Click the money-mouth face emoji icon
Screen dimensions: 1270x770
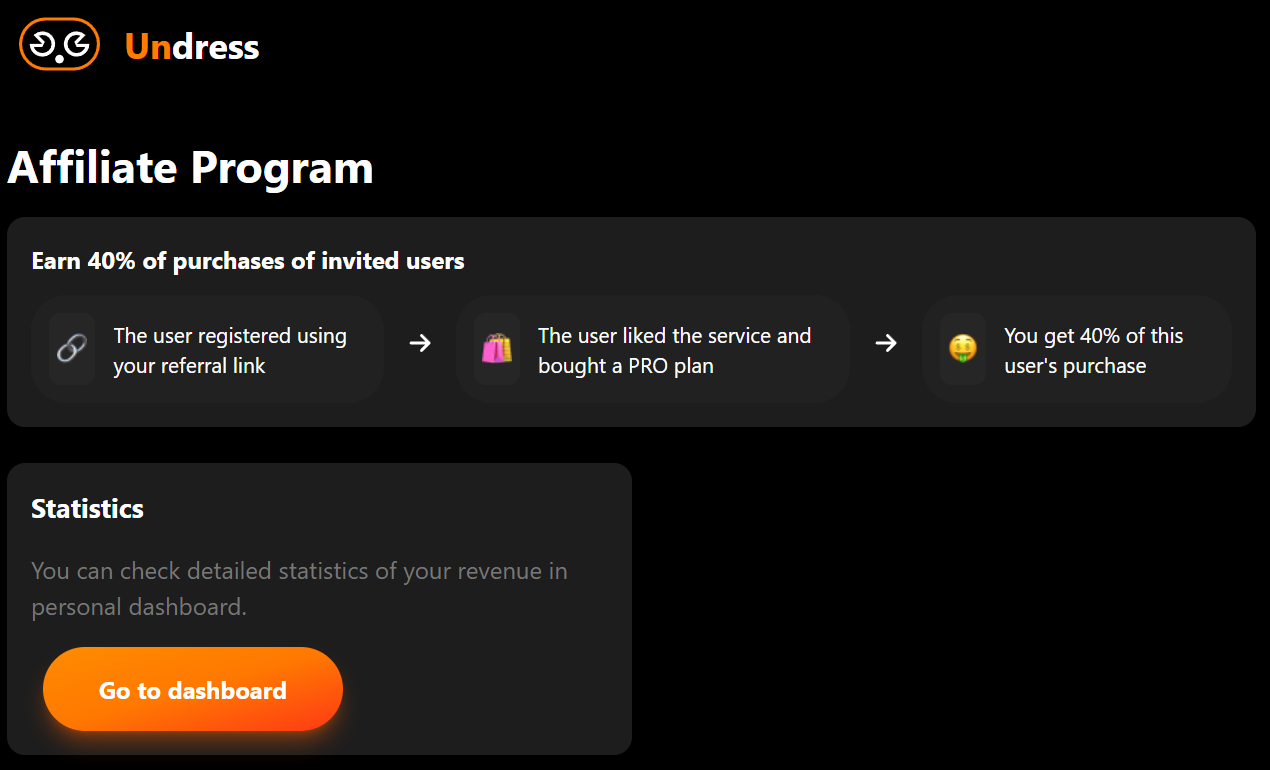[962, 349]
